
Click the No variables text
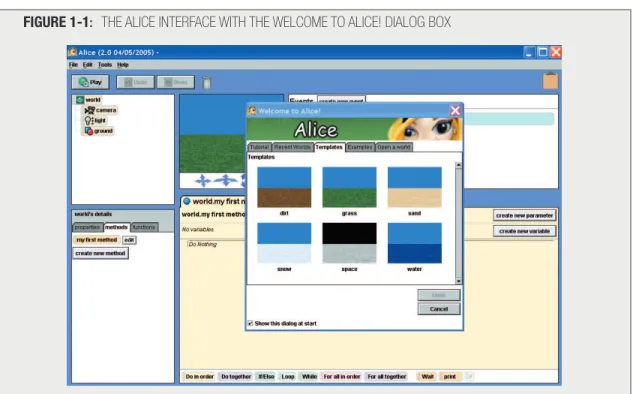click(x=198, y=229)
